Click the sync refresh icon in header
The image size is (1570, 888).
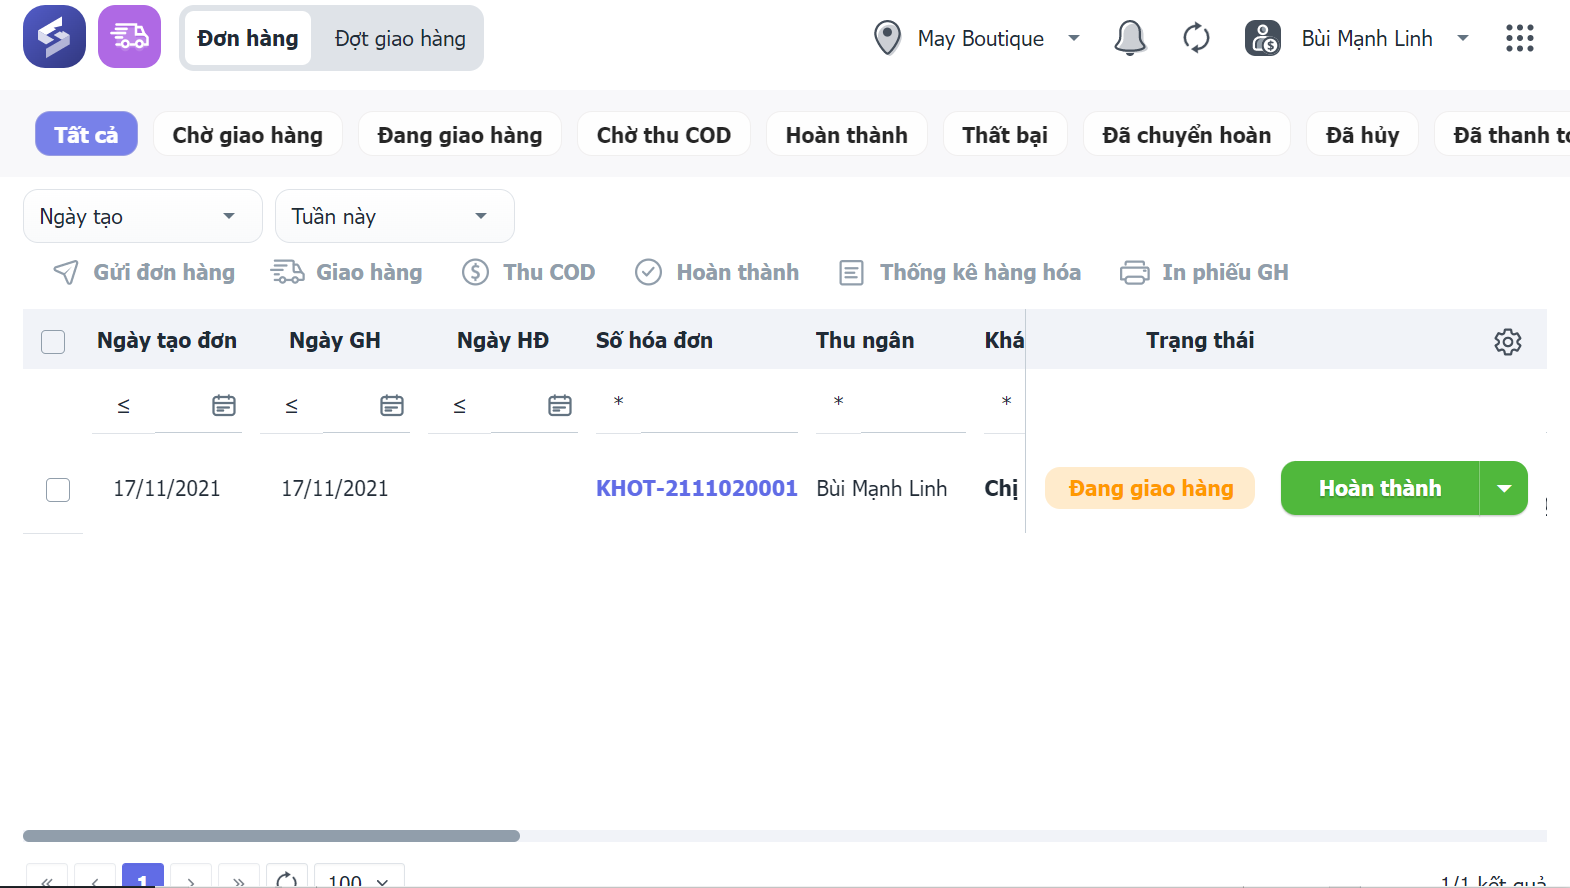(x=1196, y=39)
